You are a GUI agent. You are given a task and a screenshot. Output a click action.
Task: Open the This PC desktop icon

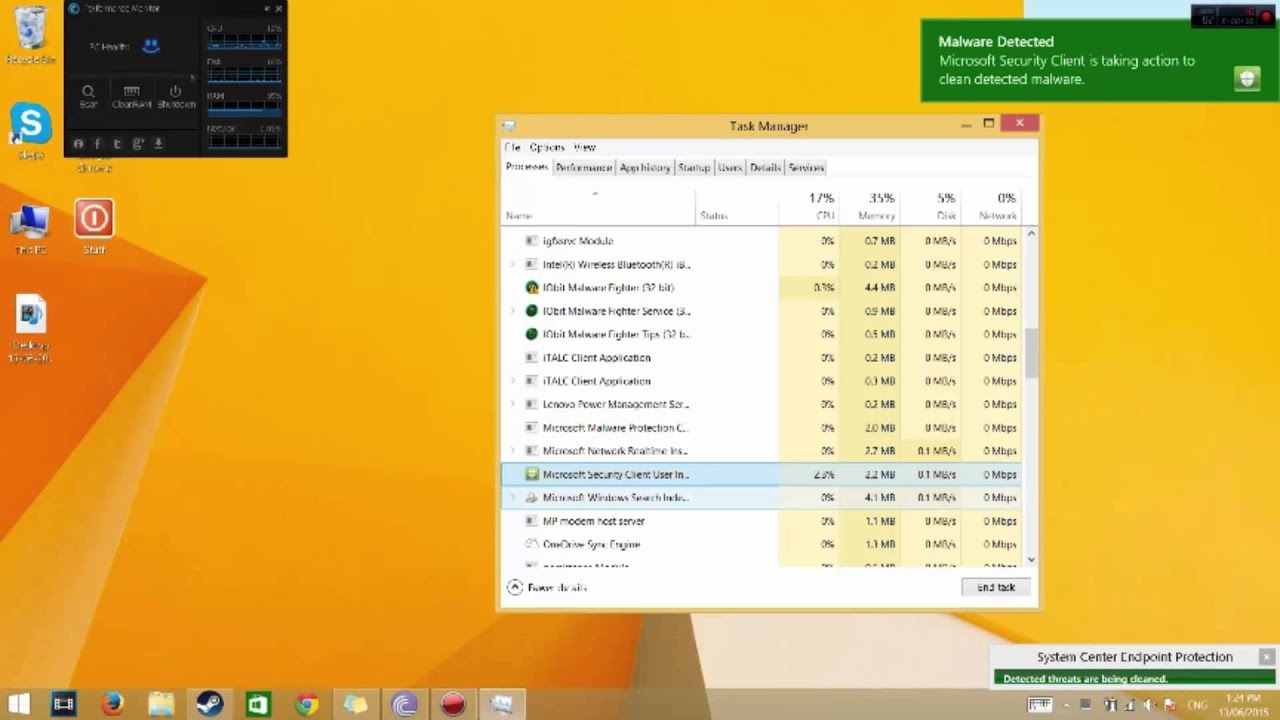[x=31, y=229]
